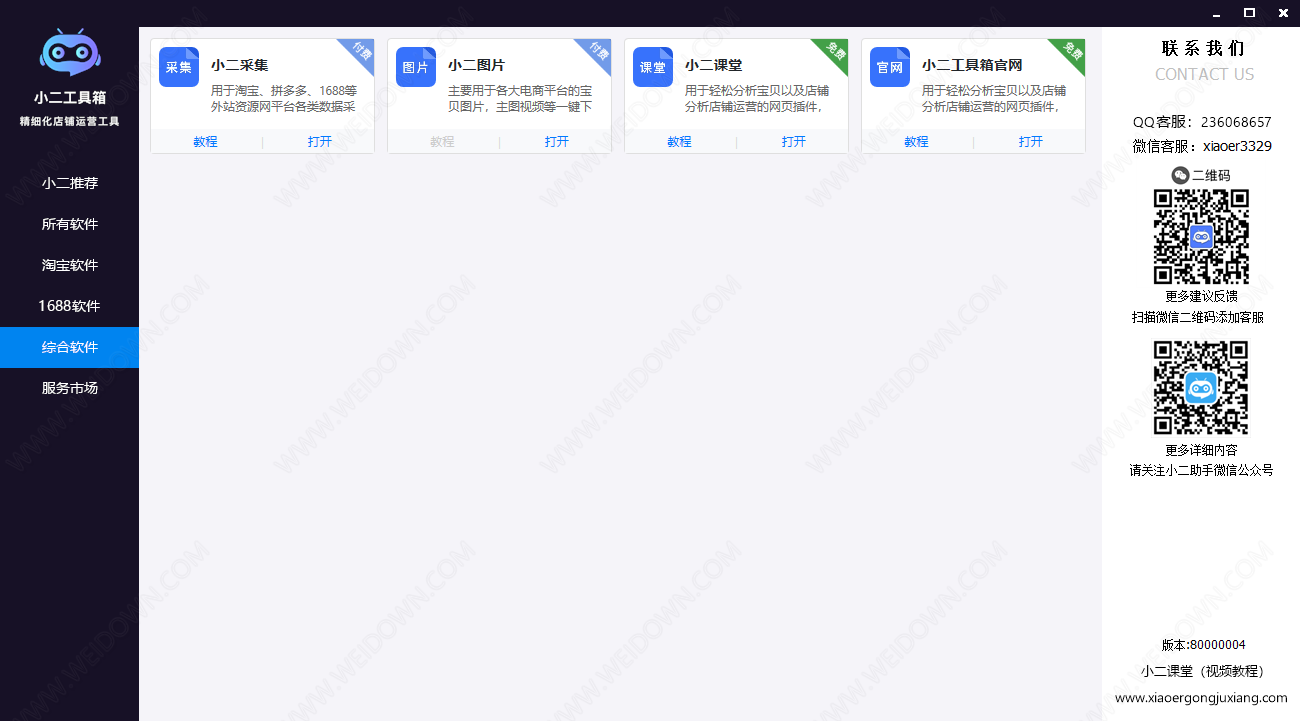Click the 版本:80000004 version text
Image resolution: width=1300 pixels, height=721 pixels.
(1204, 645)
